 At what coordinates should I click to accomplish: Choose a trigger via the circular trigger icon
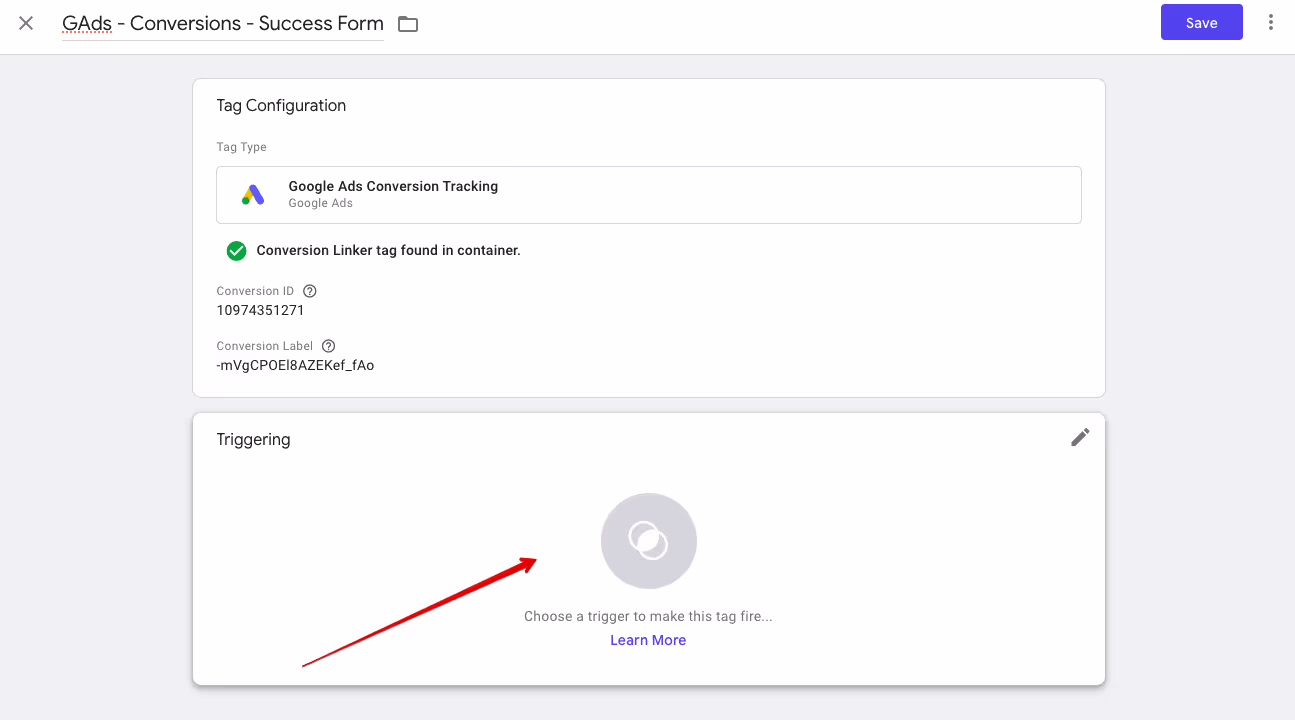(x=648, y=541)
